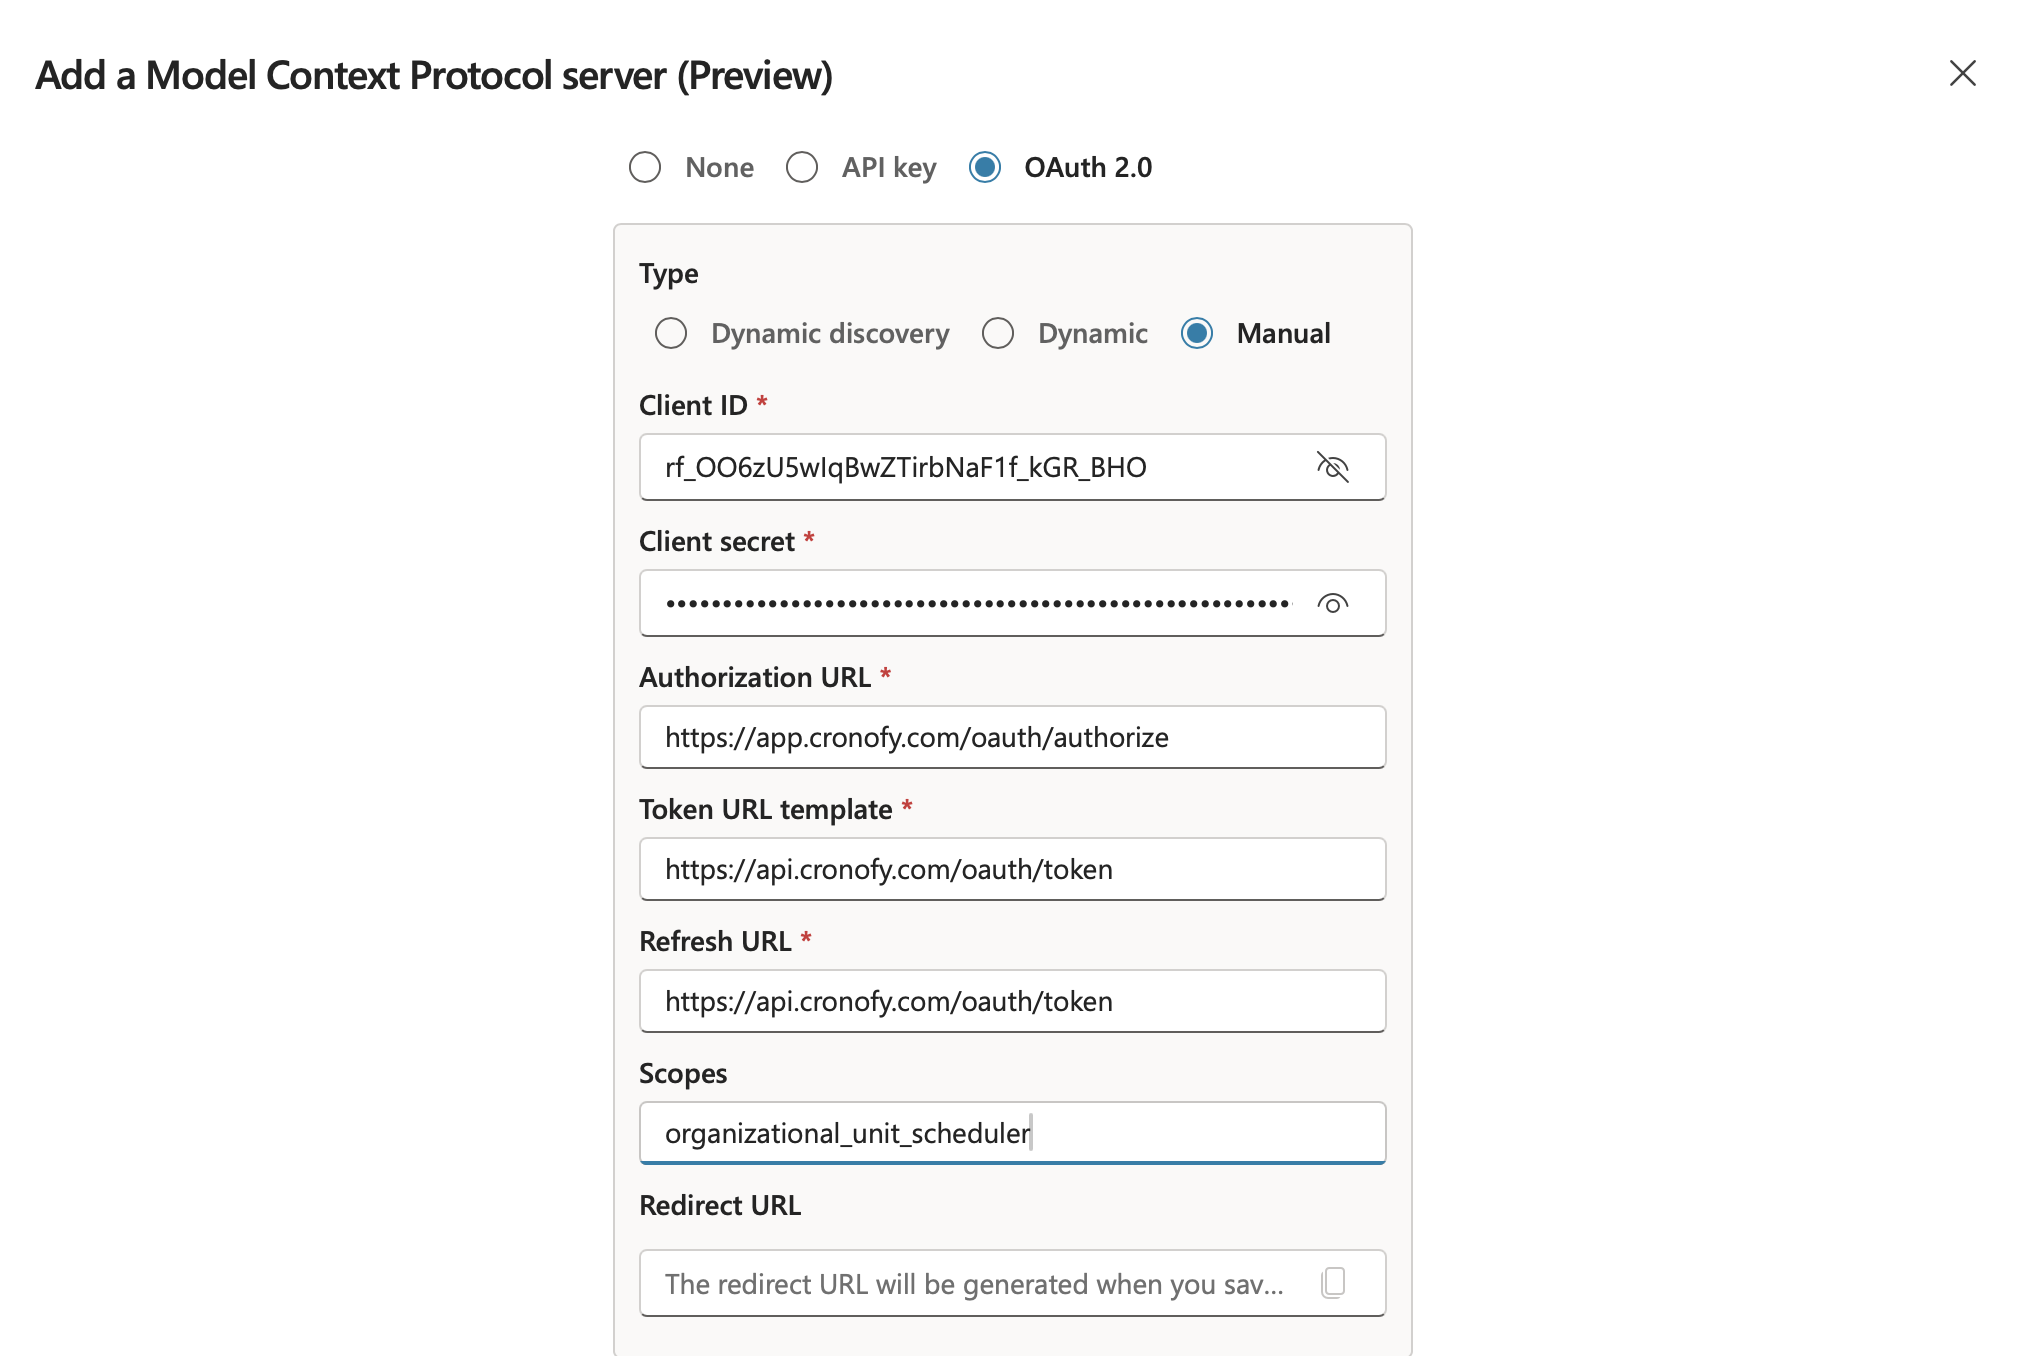Edit the Authorization URL field

click(x=1012, y=738)
